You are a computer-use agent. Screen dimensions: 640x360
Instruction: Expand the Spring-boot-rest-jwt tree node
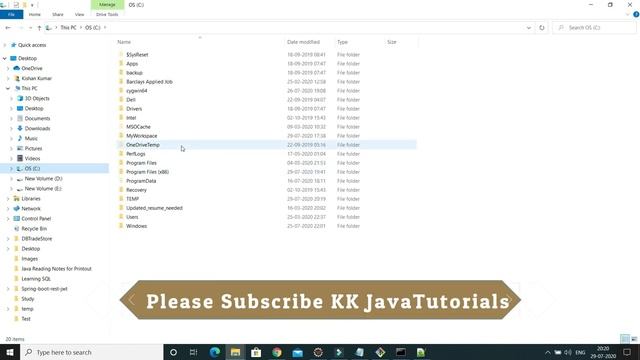[x=8, y=289]
